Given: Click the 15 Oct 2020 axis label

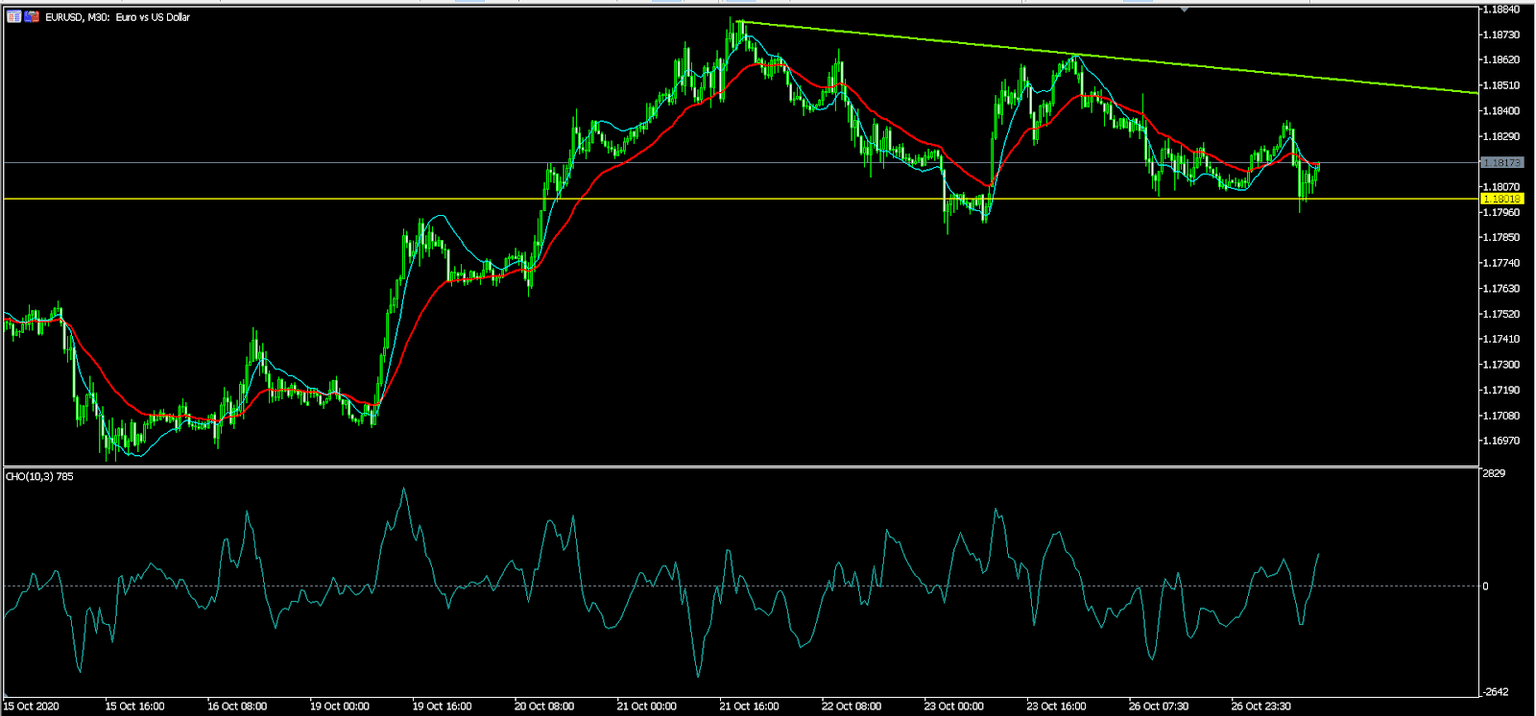Looking at the screenshot, I should tap(30, 705).
